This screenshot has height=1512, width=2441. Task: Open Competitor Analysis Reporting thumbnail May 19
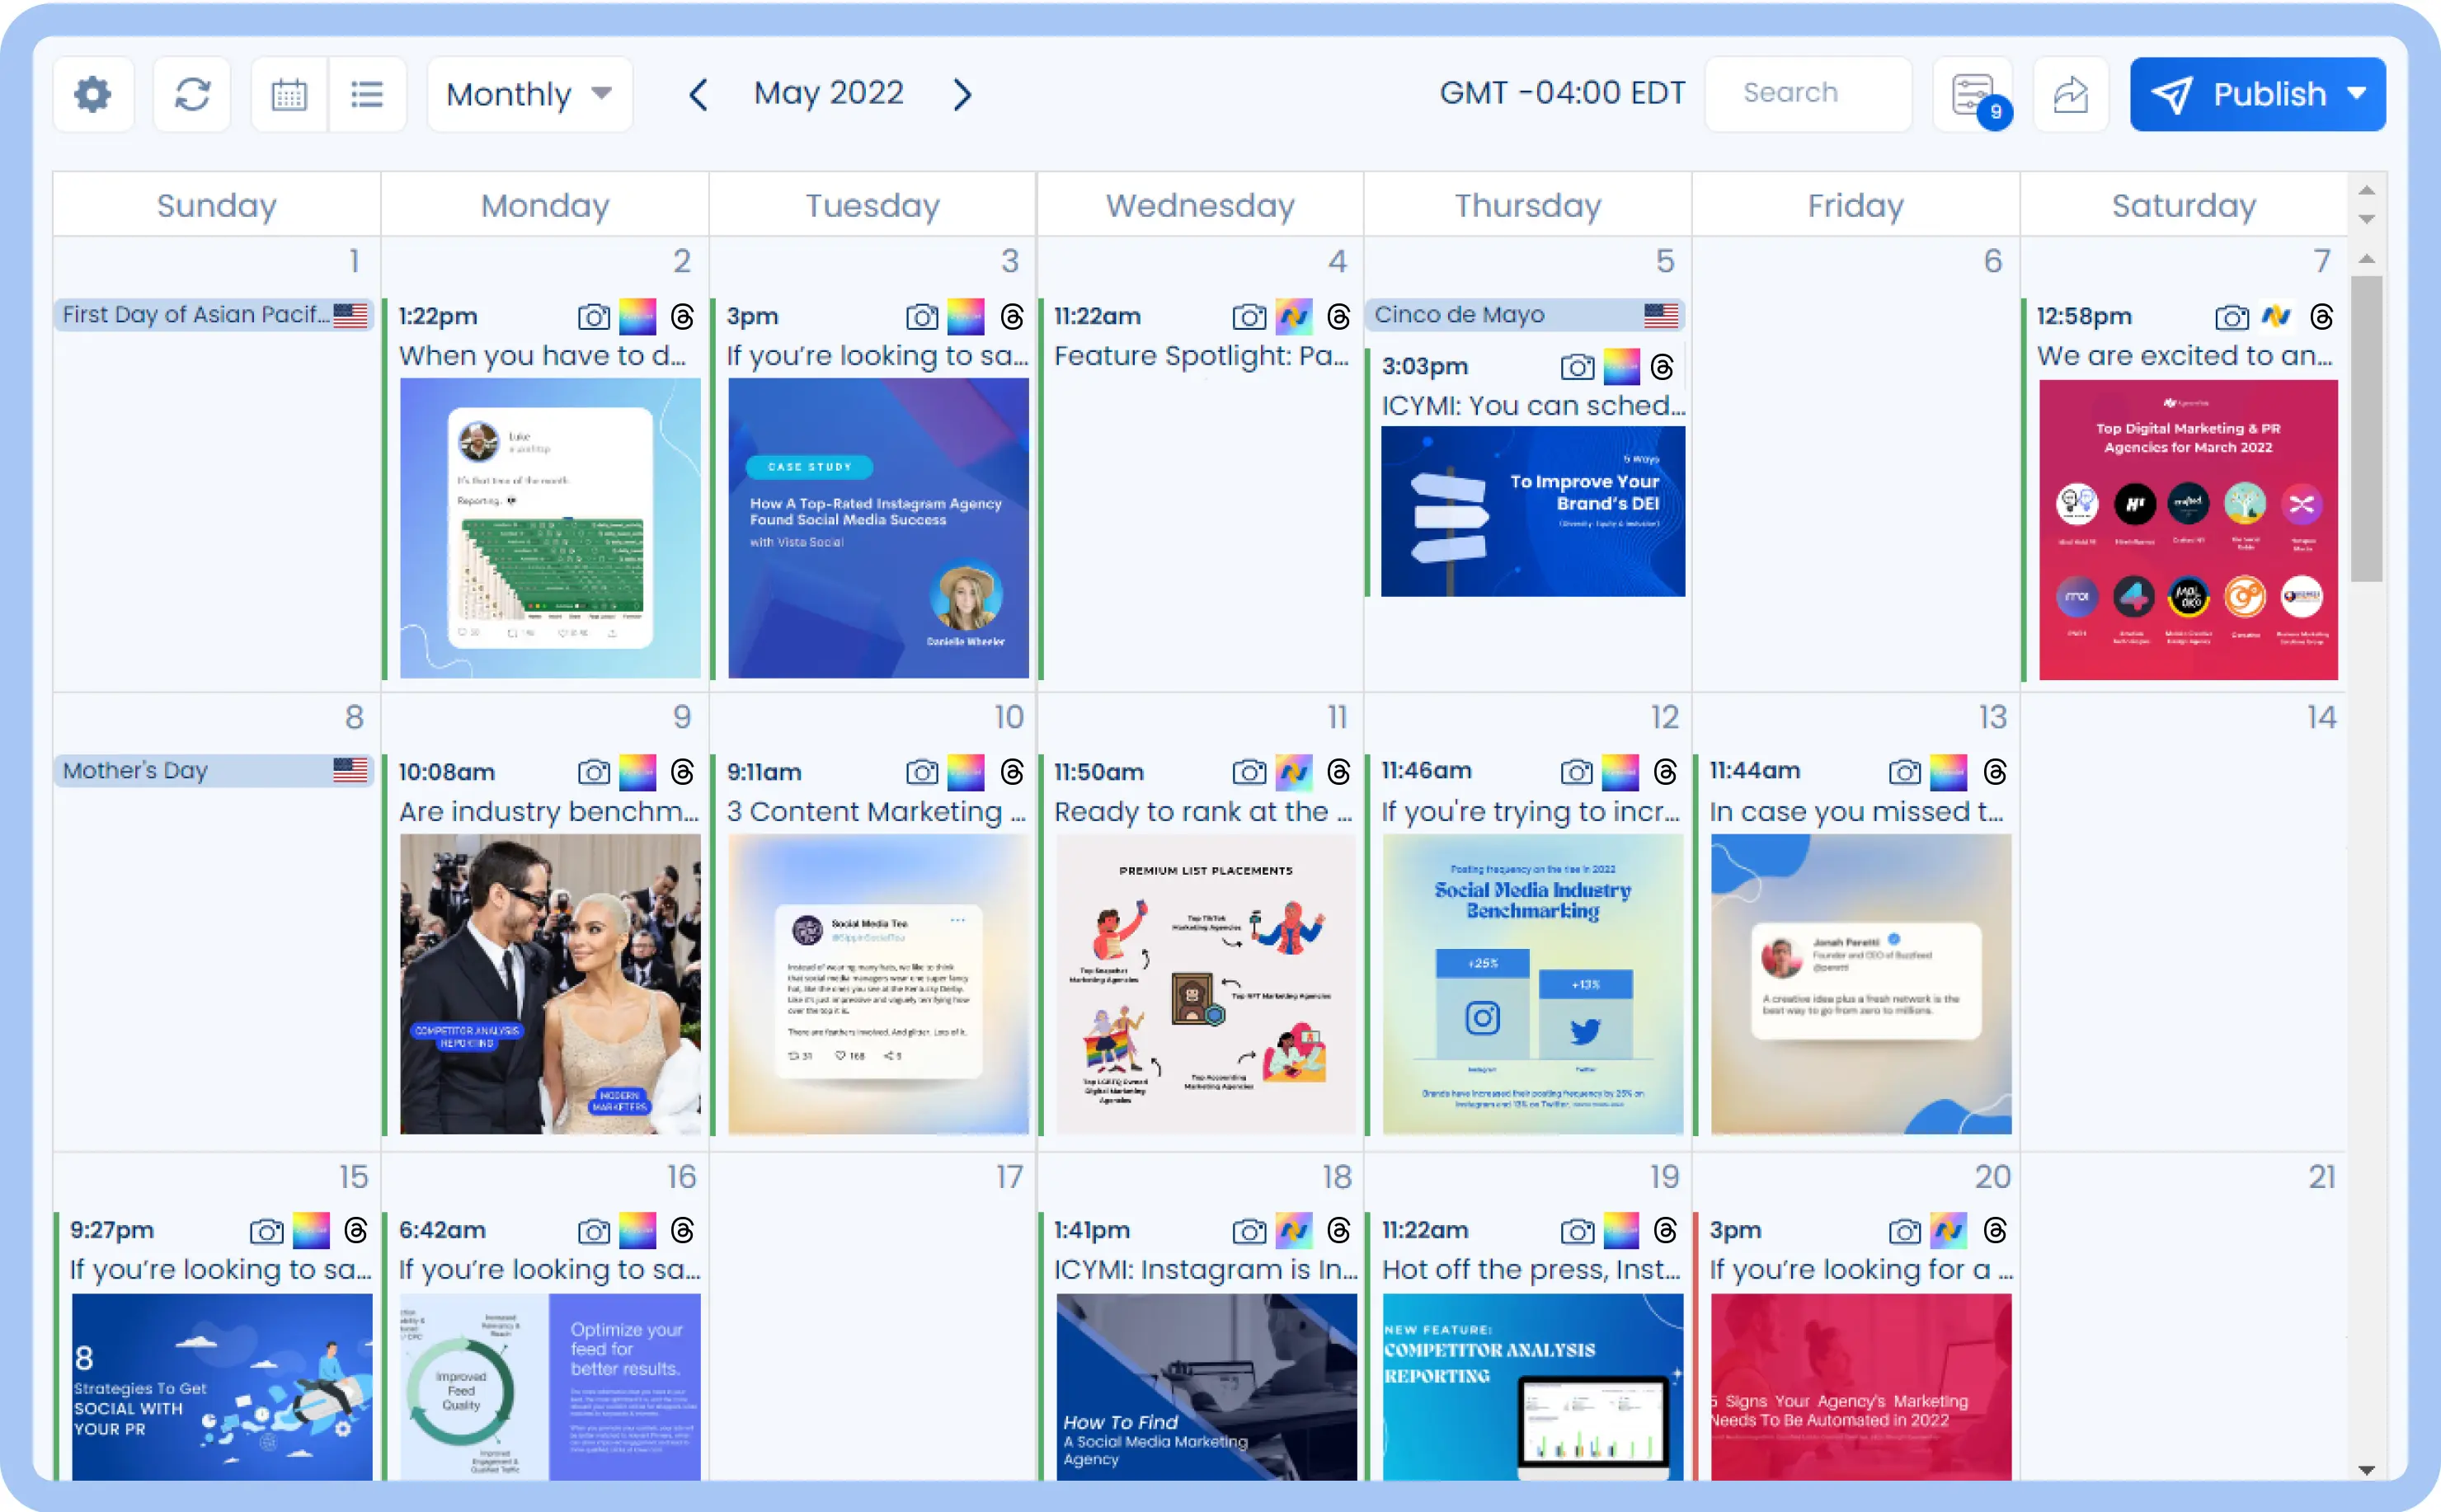tap(1533, 1387)
